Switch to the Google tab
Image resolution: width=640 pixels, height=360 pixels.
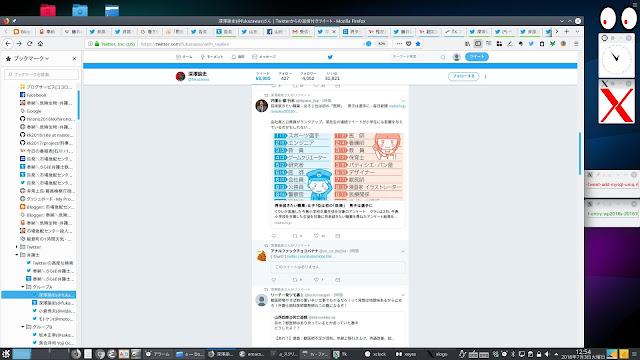(149, 31)
